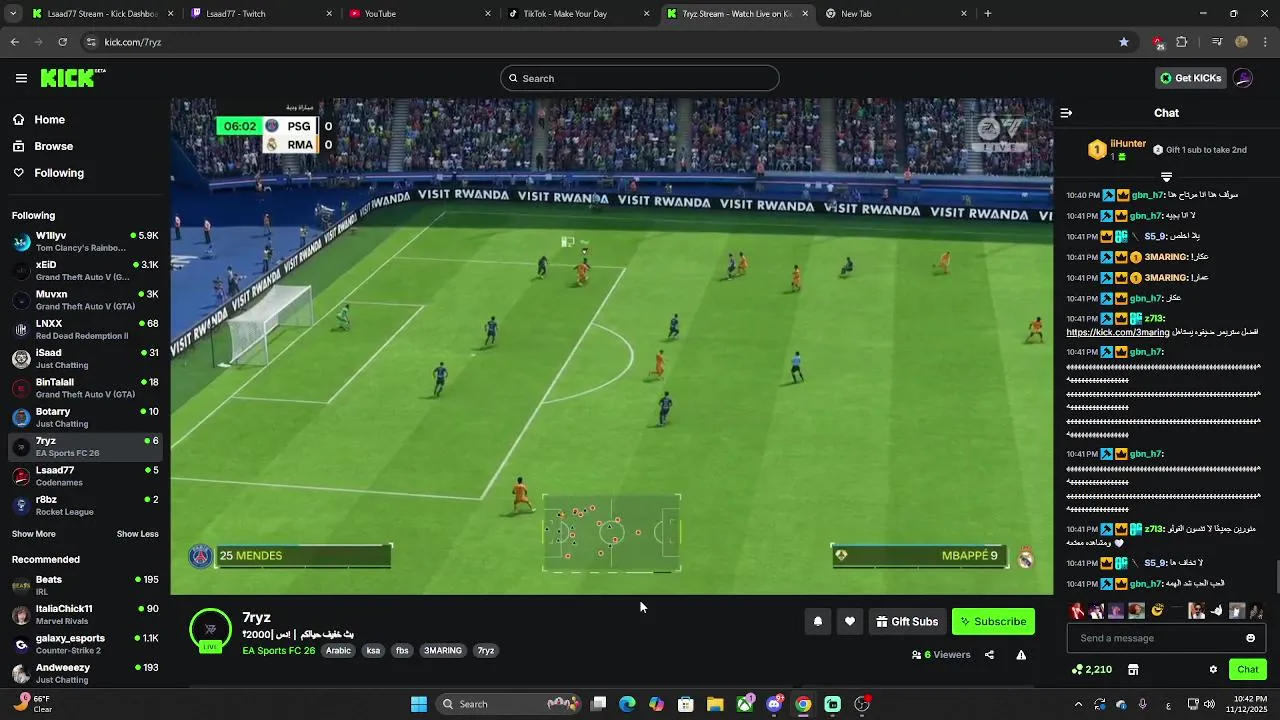Click Show More in Following list

[x=34, y=534]
